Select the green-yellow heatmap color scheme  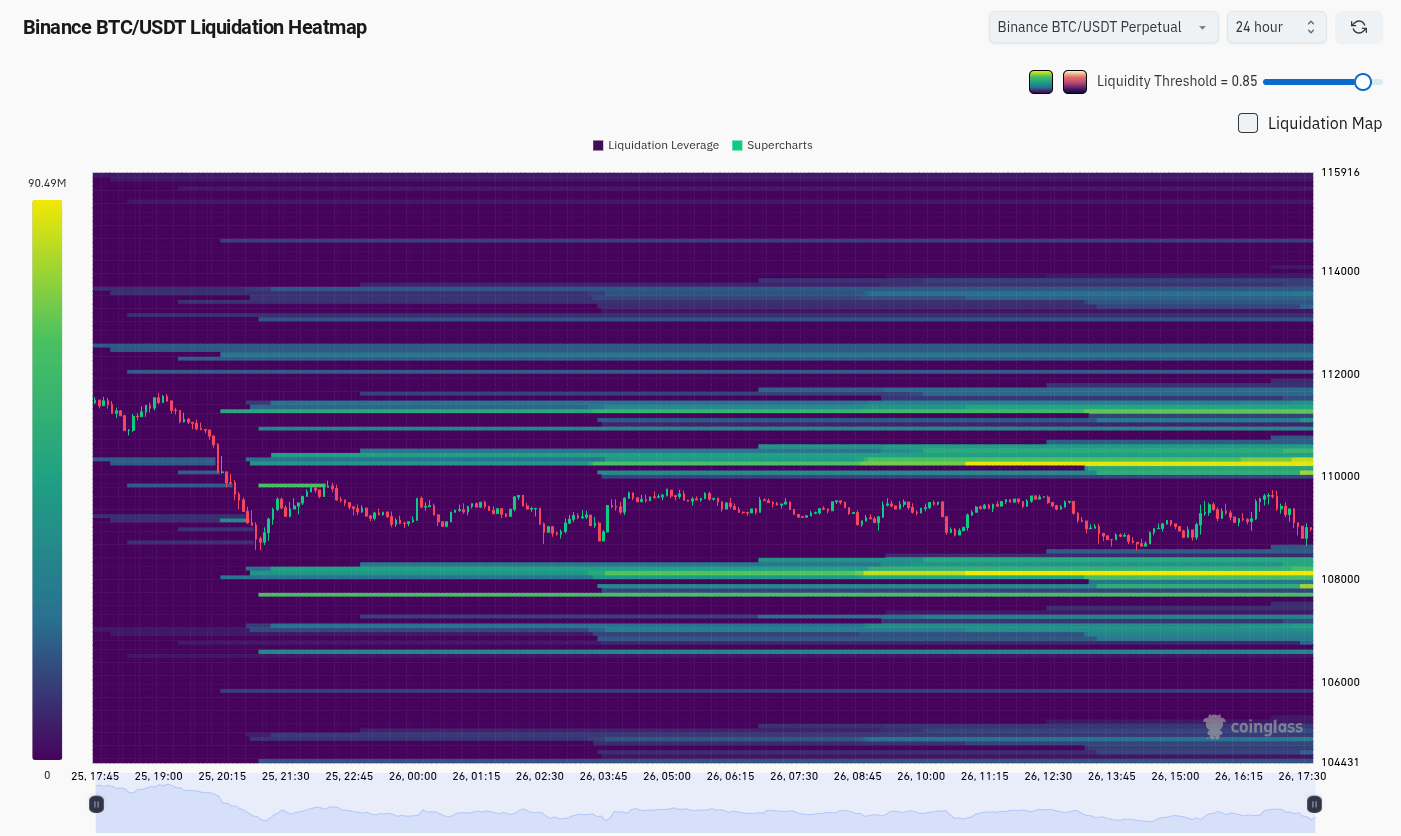1041,82
